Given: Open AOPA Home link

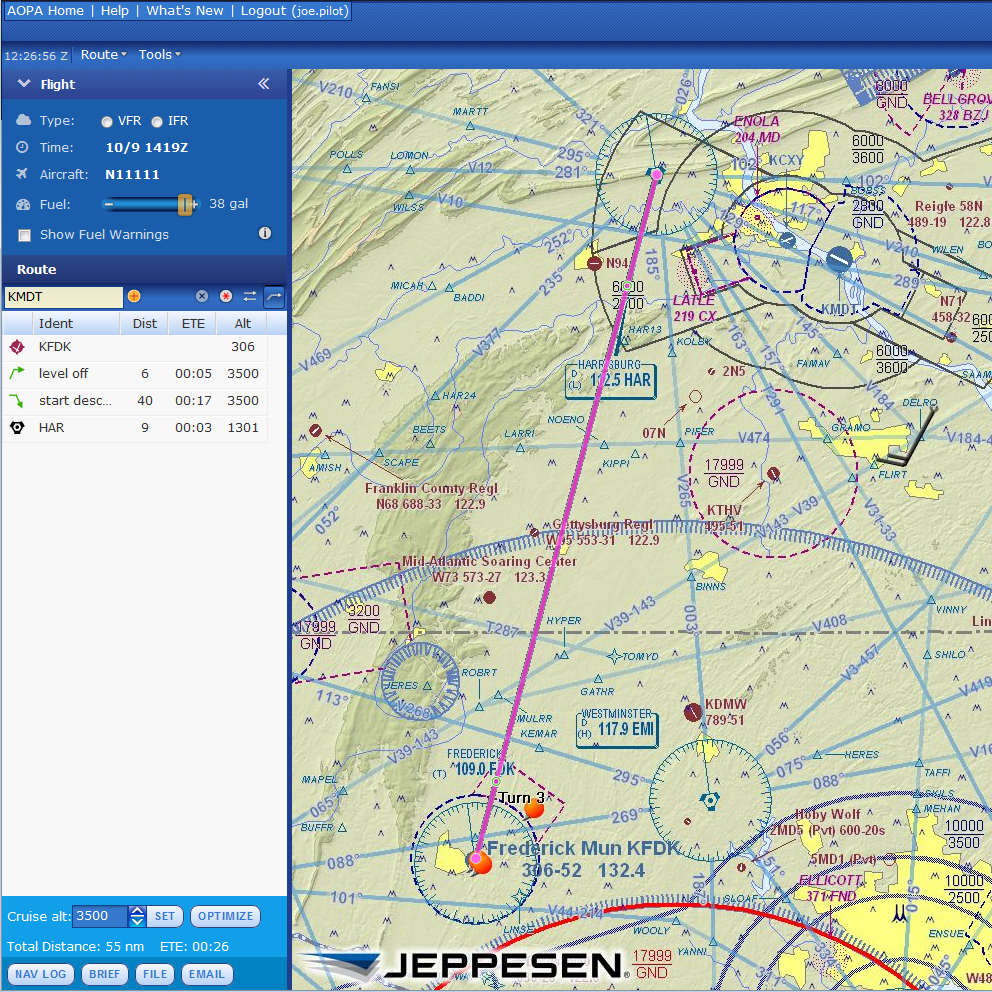Looking at the screenshot, I should [45, 11].
